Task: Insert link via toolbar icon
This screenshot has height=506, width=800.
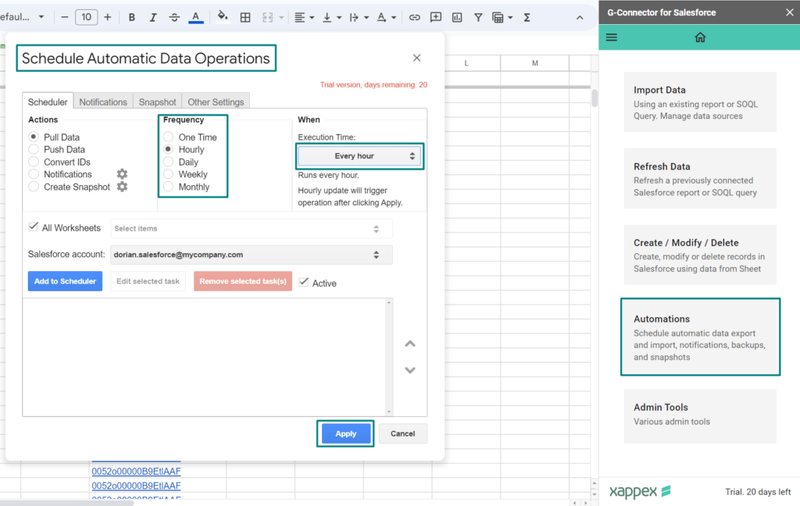Action: pos(414,17)
